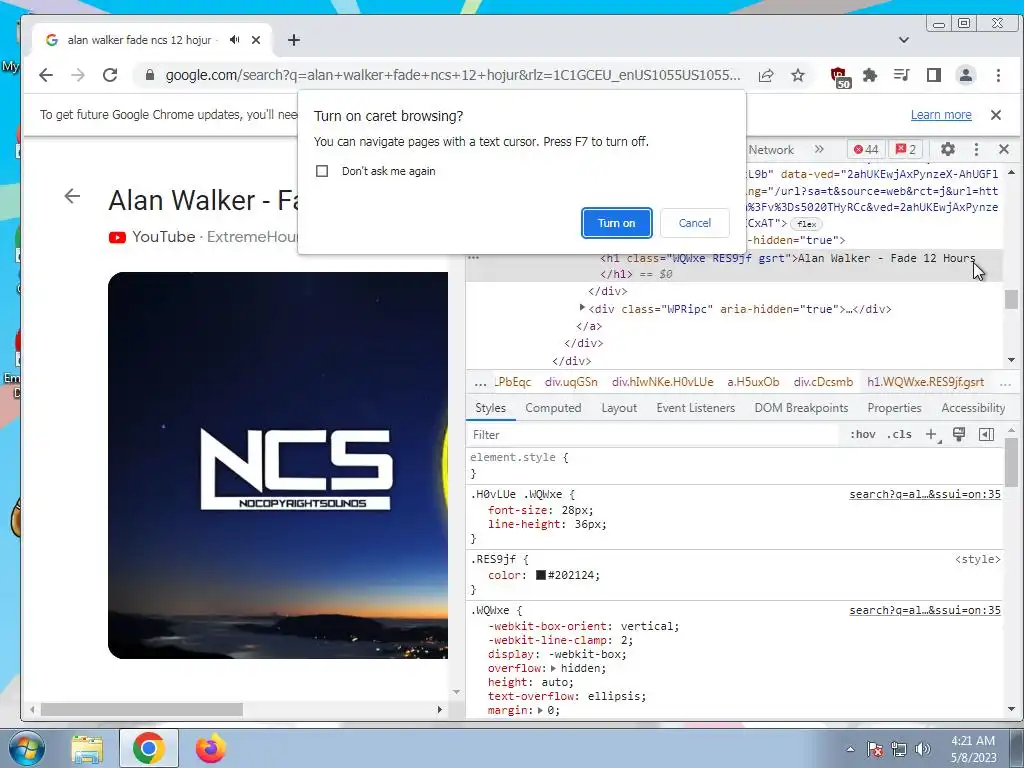Check Don't ask me again
Viewport: 1024px width, 768px height.
click(x=322, y=171)
